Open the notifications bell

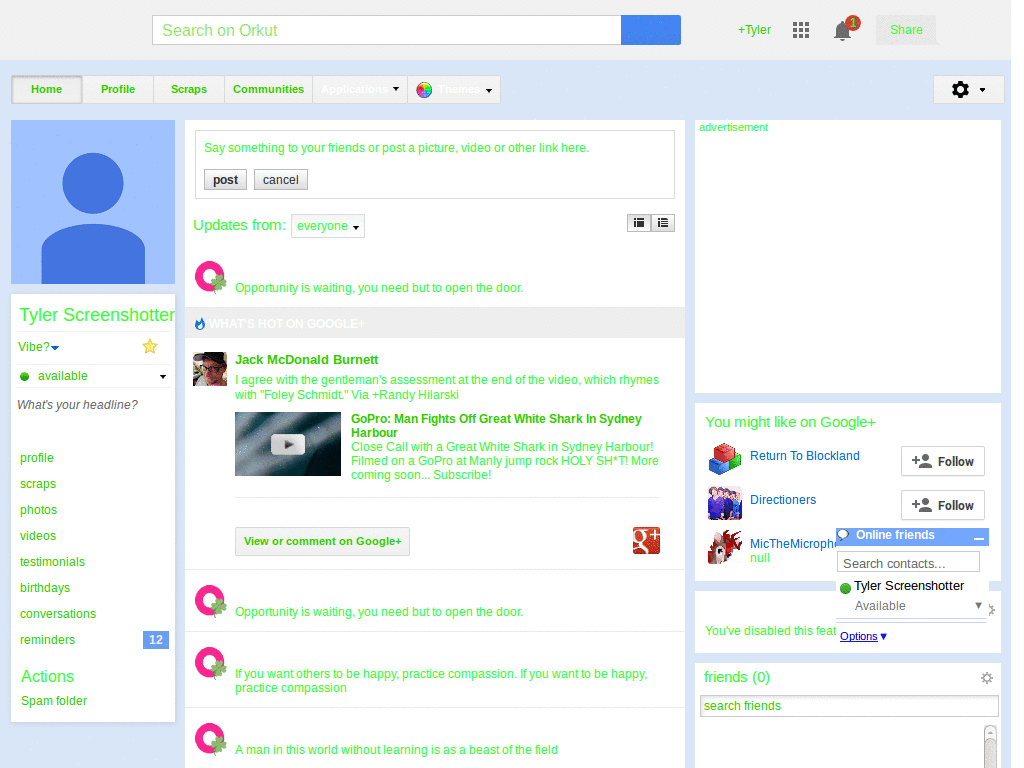coord(843,31)
